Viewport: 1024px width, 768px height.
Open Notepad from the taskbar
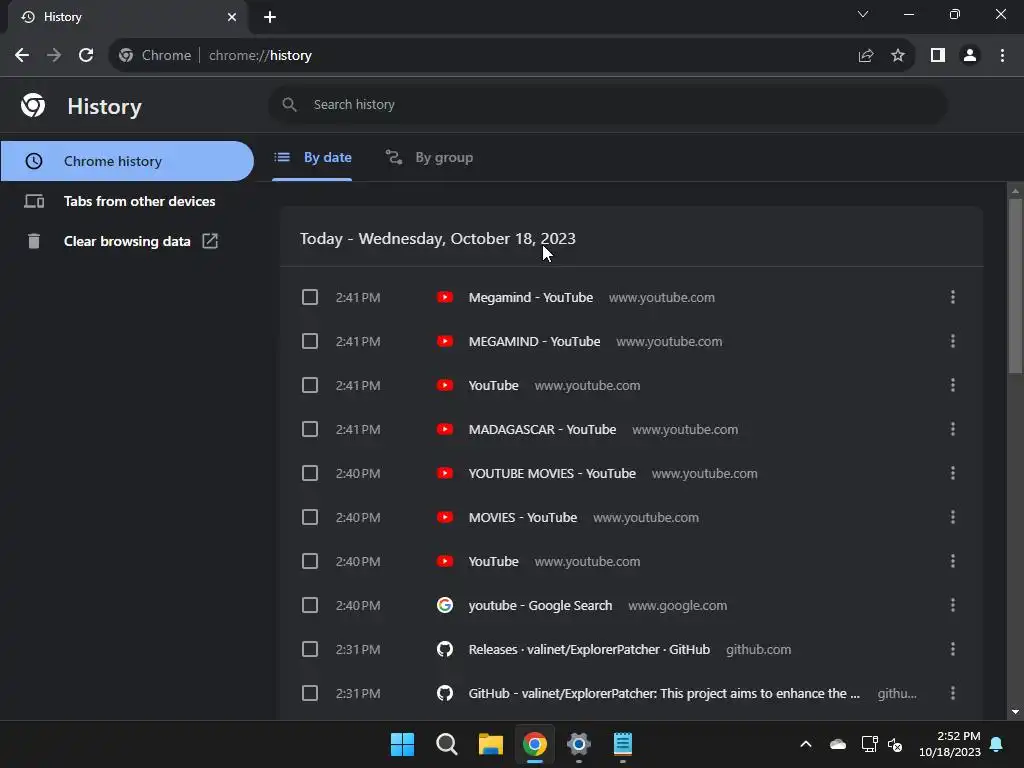coord(623,744)
